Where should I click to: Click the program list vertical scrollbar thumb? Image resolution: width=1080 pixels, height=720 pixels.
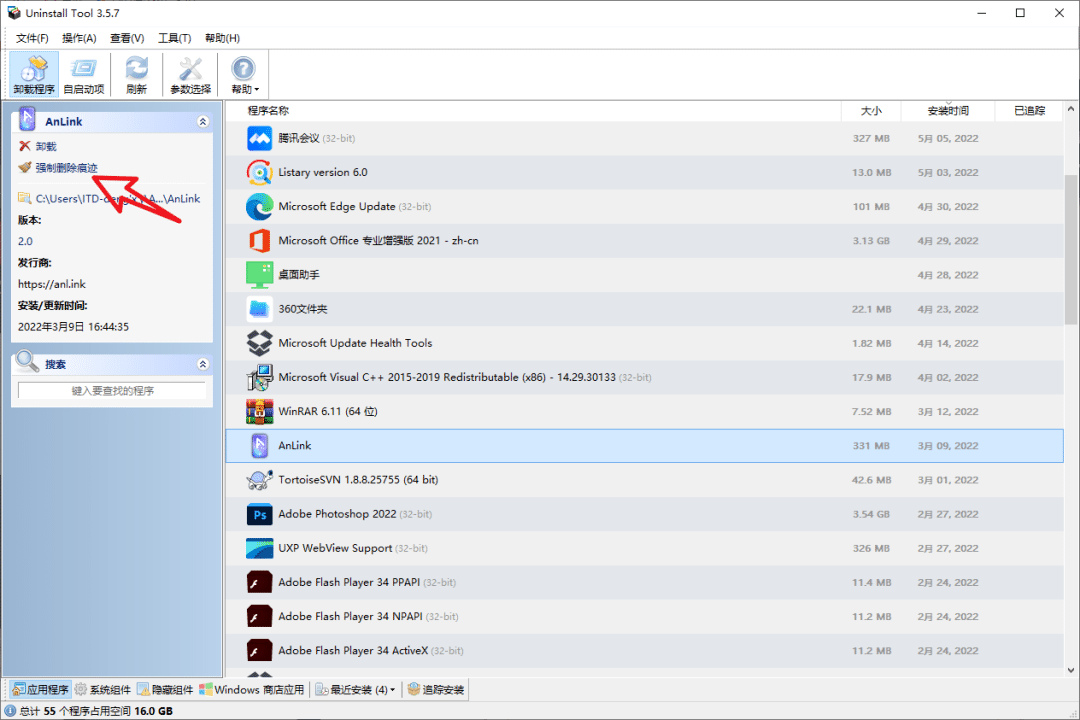point(1071,250)
